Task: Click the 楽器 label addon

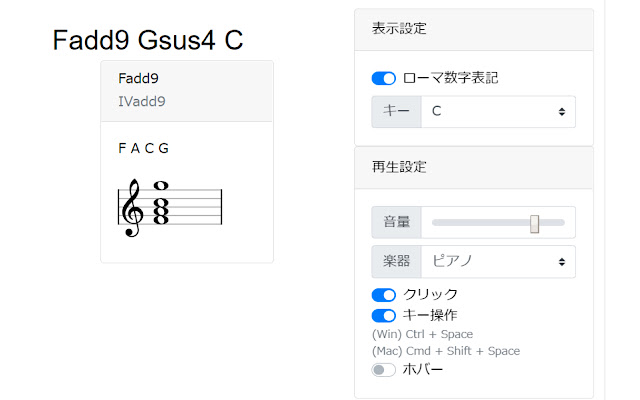Action: click(x=396, y=261)
